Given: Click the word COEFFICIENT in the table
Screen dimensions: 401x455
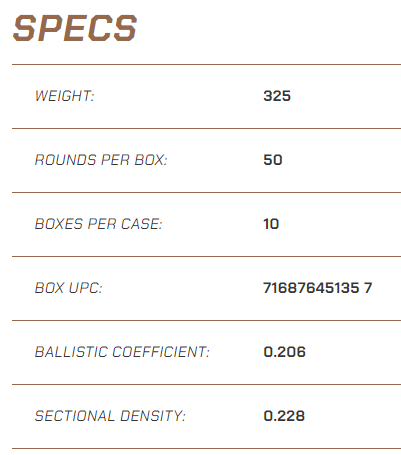Looking at the screenshot, I should pos(161,352).
